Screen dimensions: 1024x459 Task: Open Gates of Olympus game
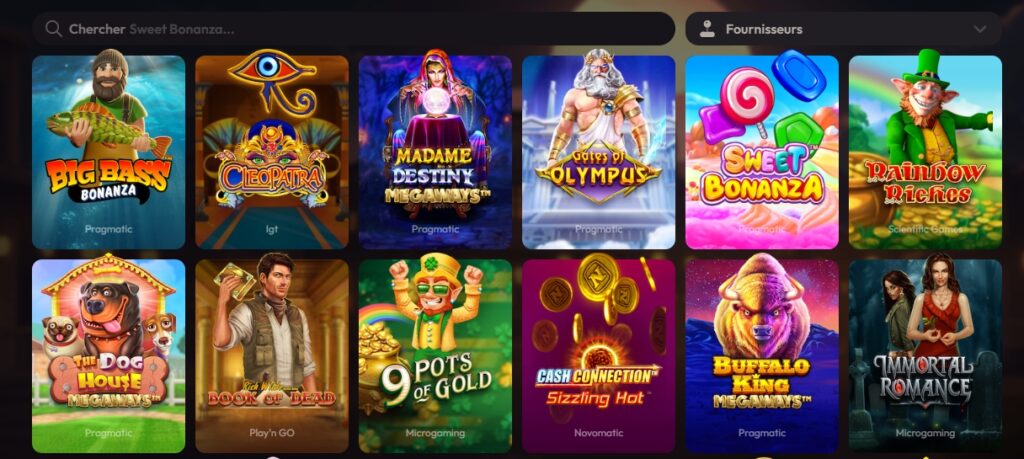point(598,152)
